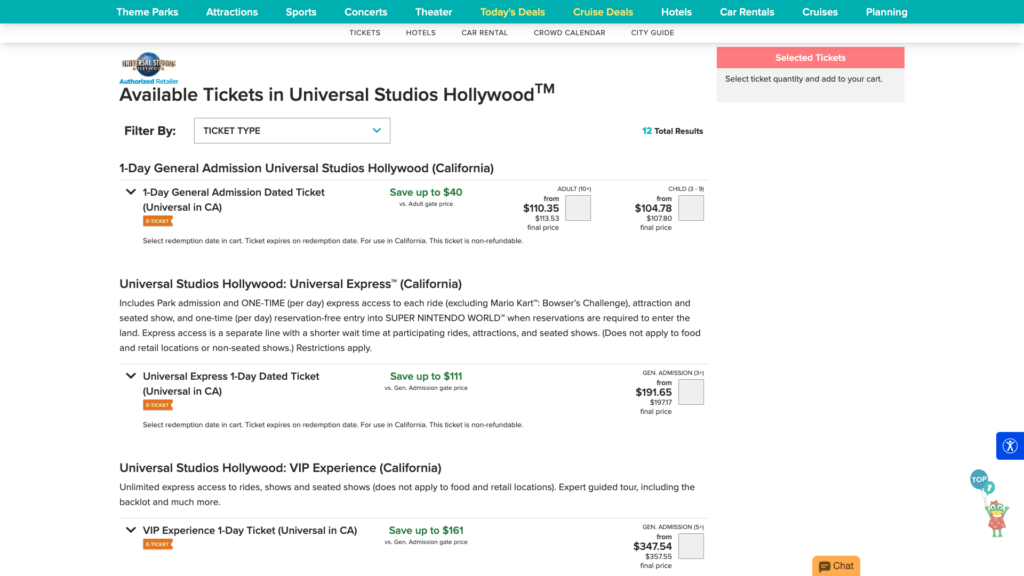Expand 1-Day General Admission Dated Ticket details
The width and height of the screenshot is (1024, 576).
click(x=131, y=192)
